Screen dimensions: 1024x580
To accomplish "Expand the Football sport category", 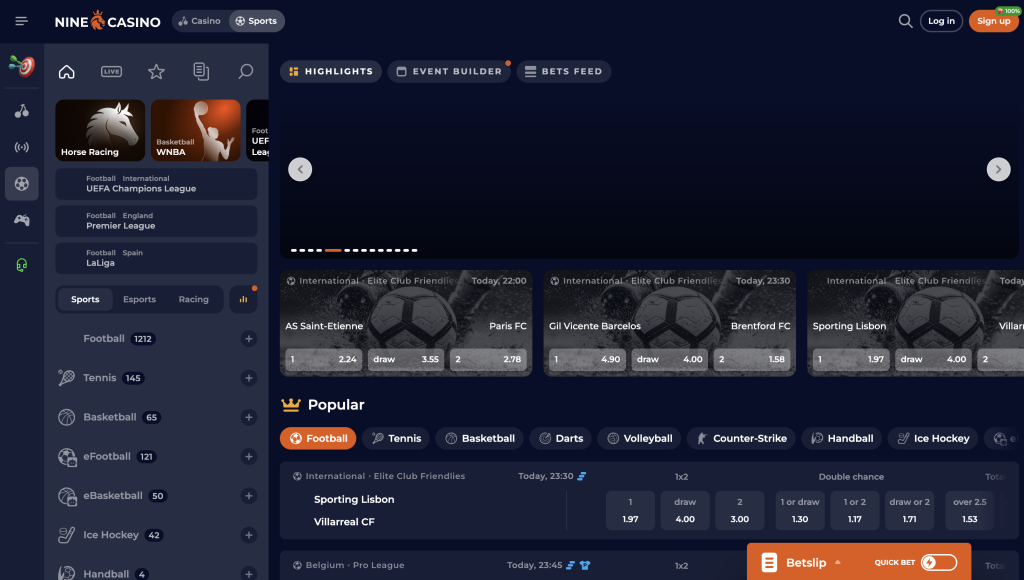I will 248,338.
